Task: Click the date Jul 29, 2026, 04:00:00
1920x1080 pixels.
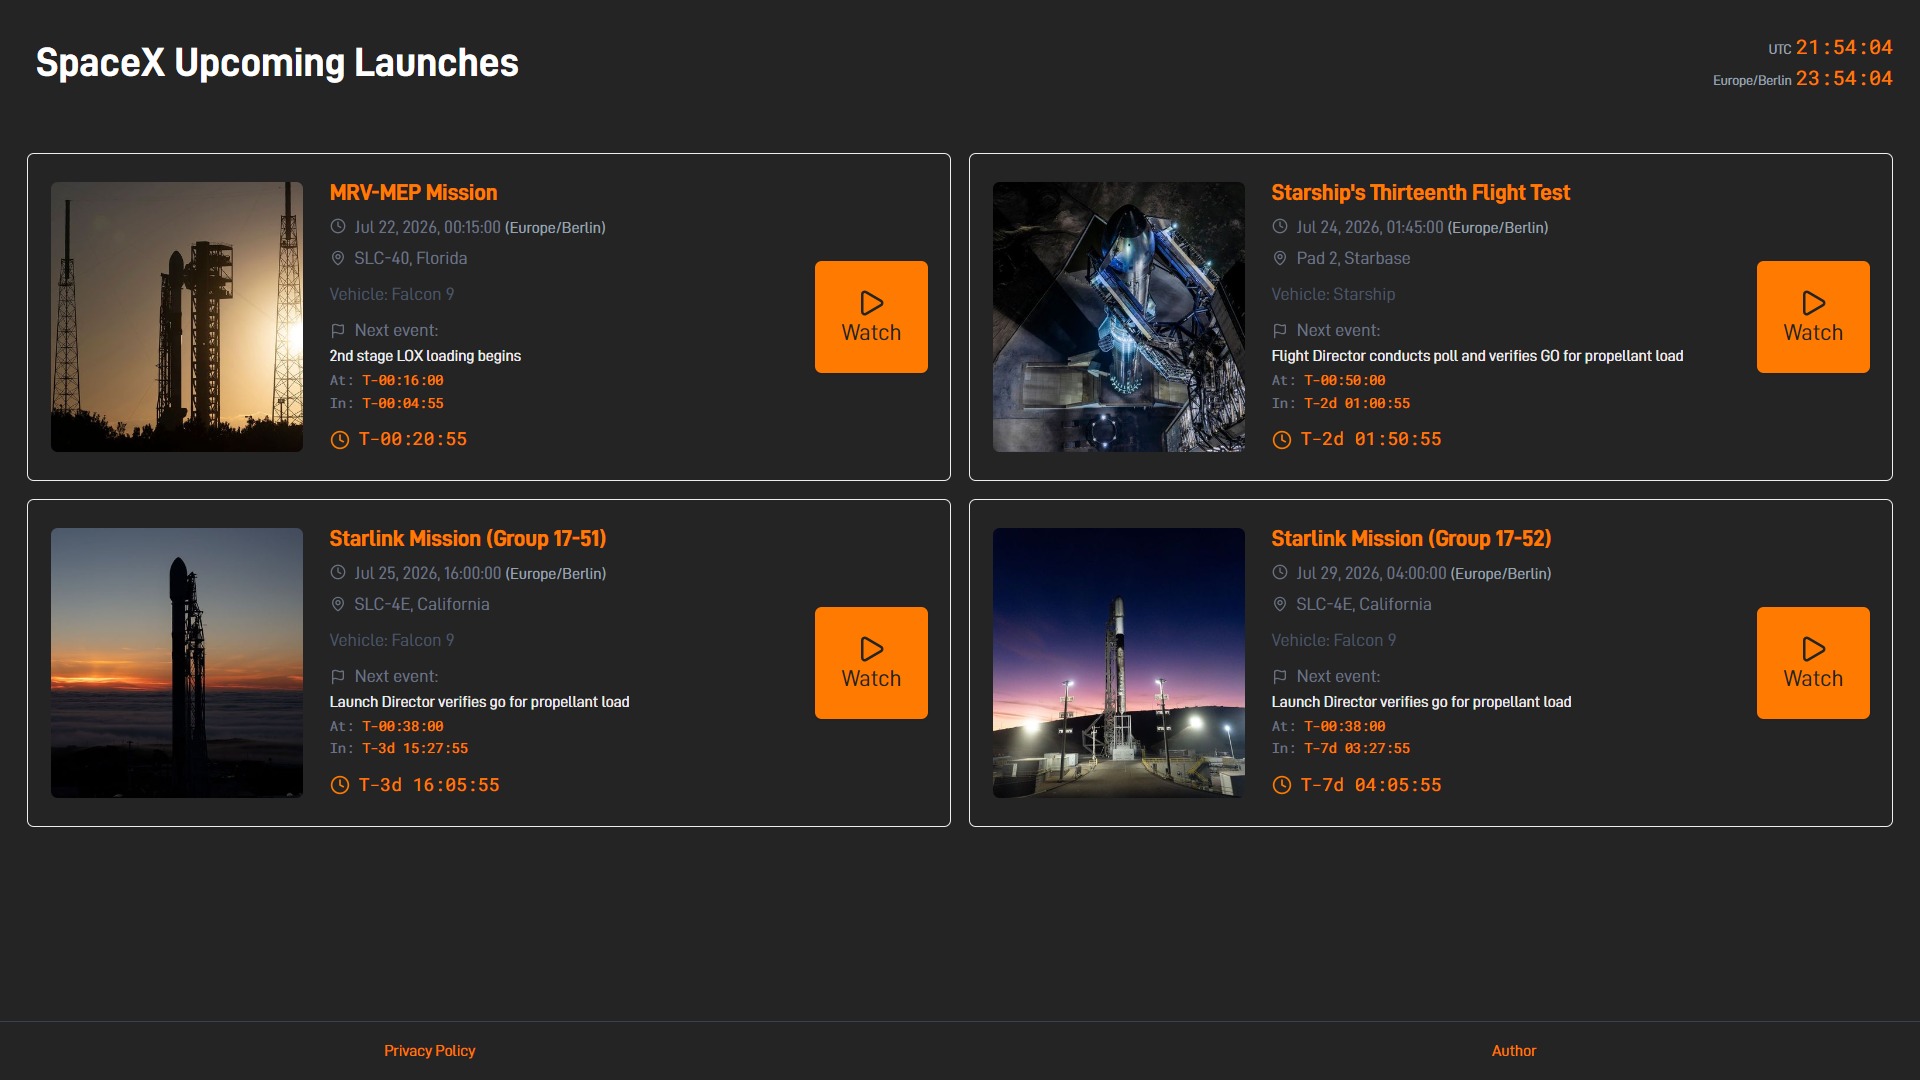Action: pyautogui.click(x=1371, y=573)
